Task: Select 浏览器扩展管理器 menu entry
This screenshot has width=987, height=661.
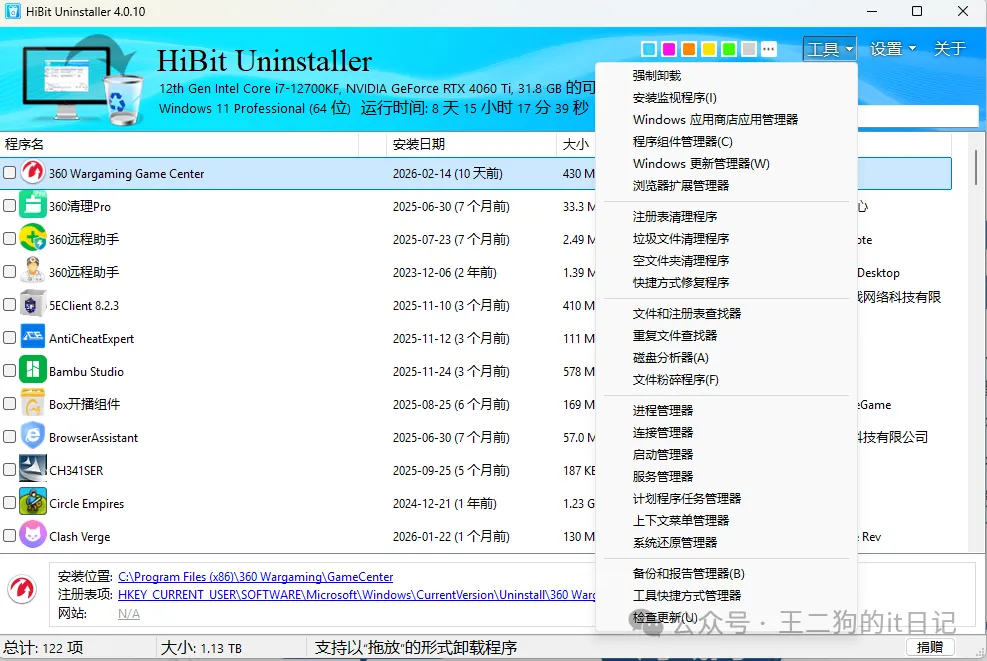Action: (x=680, y=186)
